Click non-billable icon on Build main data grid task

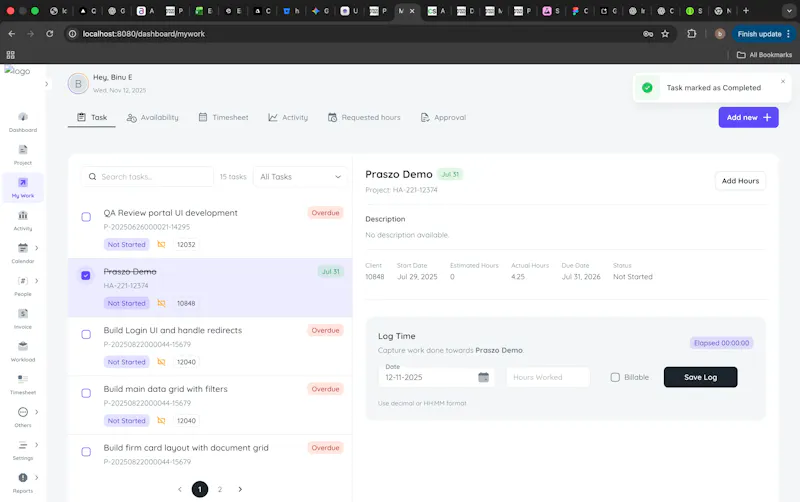(x=161, y=420)
